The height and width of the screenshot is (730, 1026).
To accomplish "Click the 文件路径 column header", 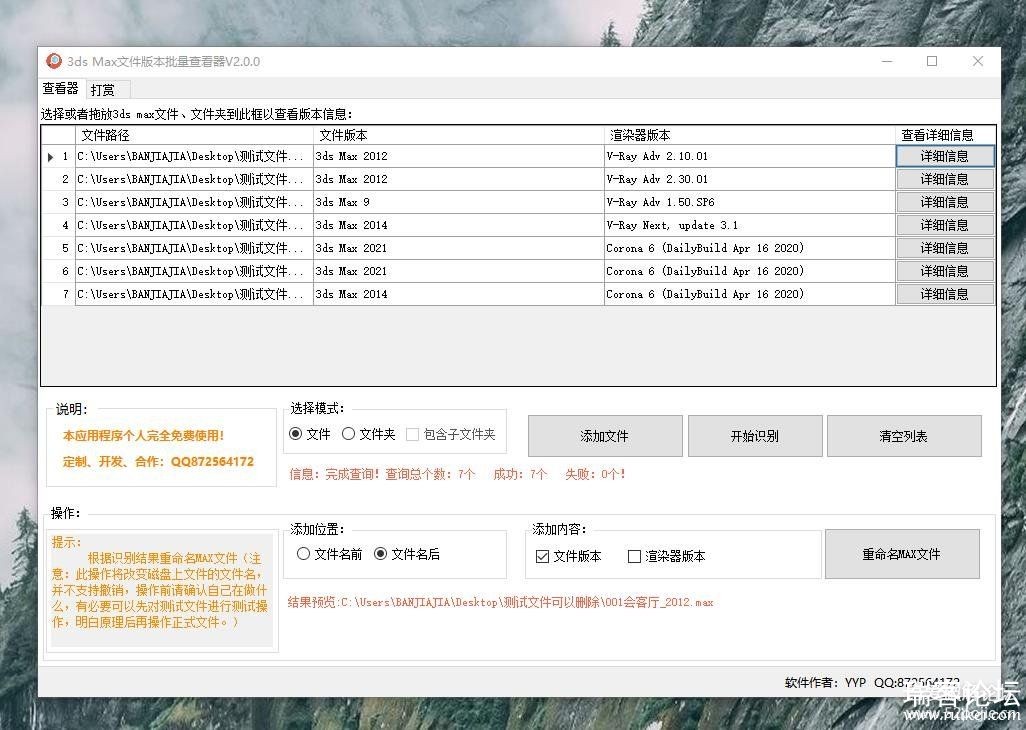I will (x=194, y=135).
